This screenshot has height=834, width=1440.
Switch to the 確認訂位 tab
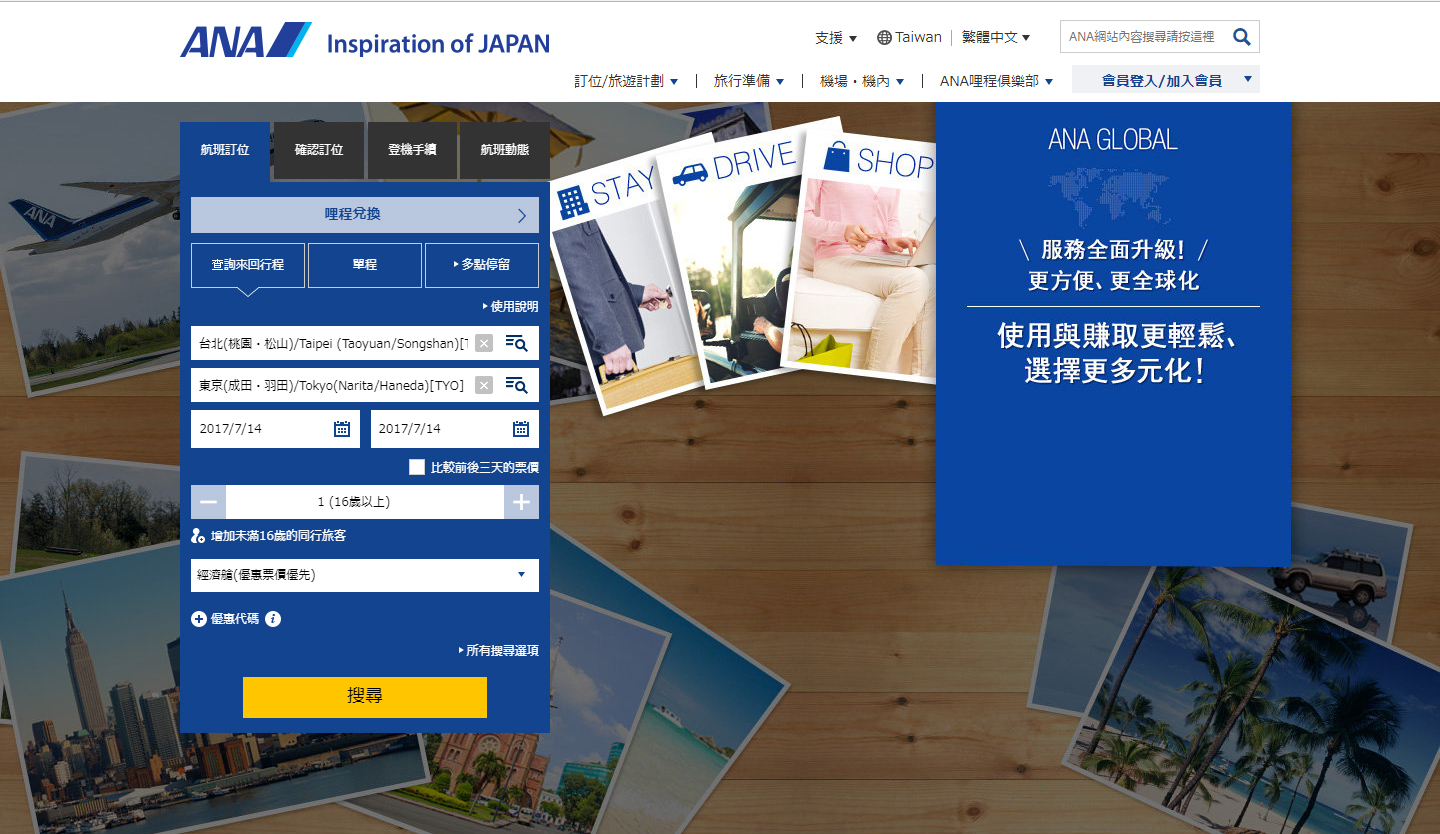point(317,150)
